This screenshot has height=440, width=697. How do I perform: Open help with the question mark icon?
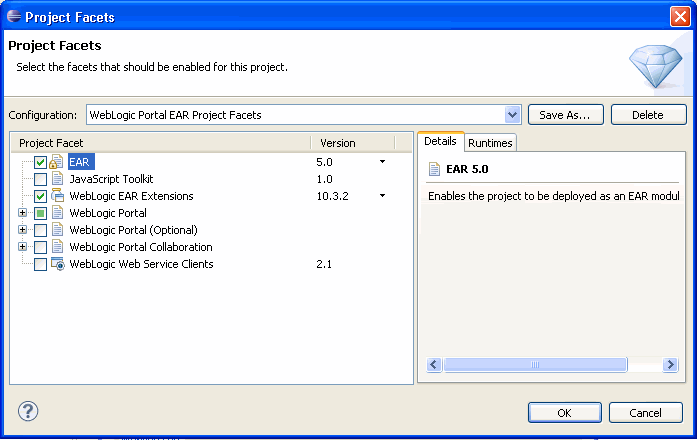coord(28,411)
